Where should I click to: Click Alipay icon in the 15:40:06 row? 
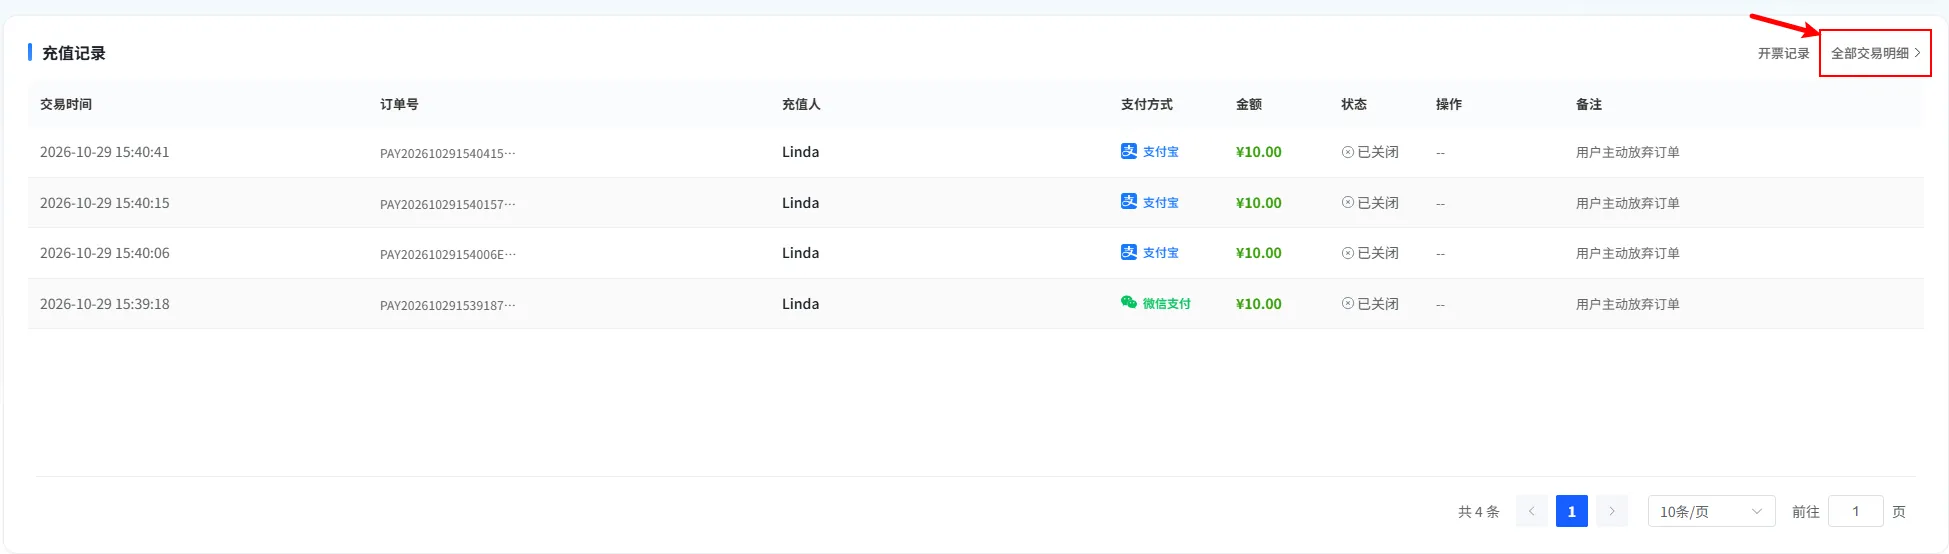[x=1129, y=252]
